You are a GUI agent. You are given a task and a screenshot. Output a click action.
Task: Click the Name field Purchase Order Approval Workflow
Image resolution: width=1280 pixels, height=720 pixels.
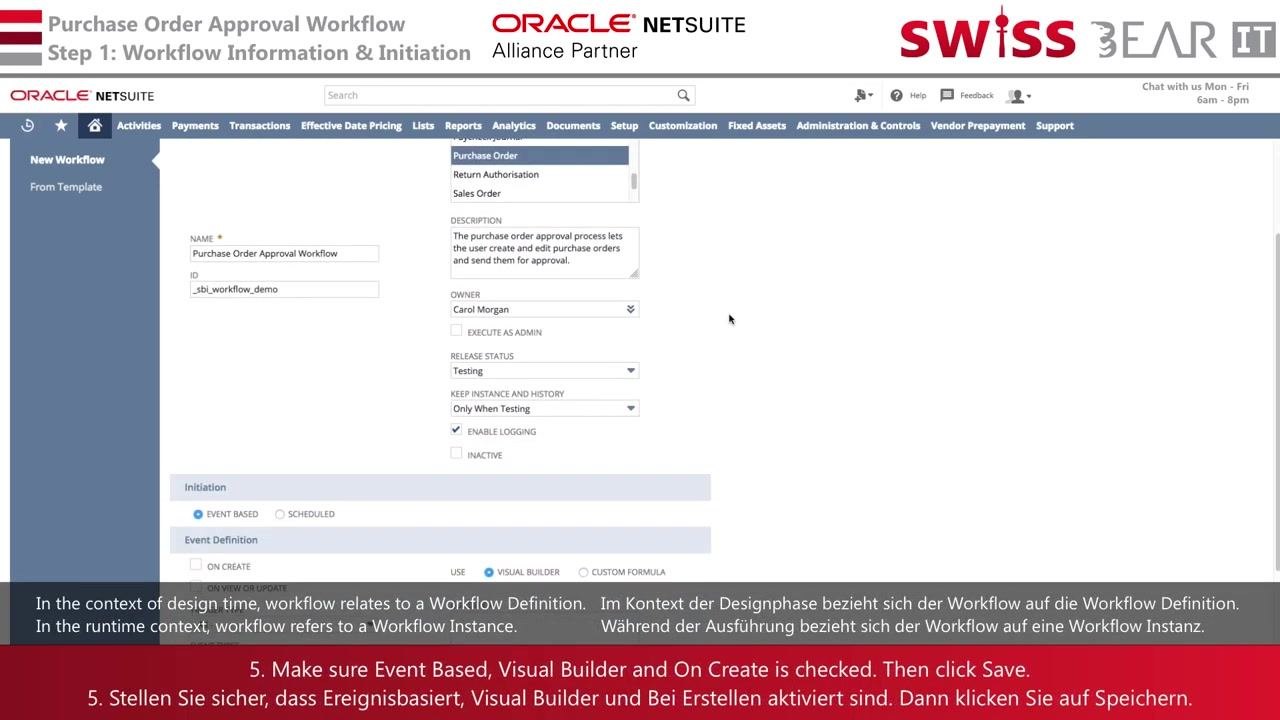click(x=284, y=254)
